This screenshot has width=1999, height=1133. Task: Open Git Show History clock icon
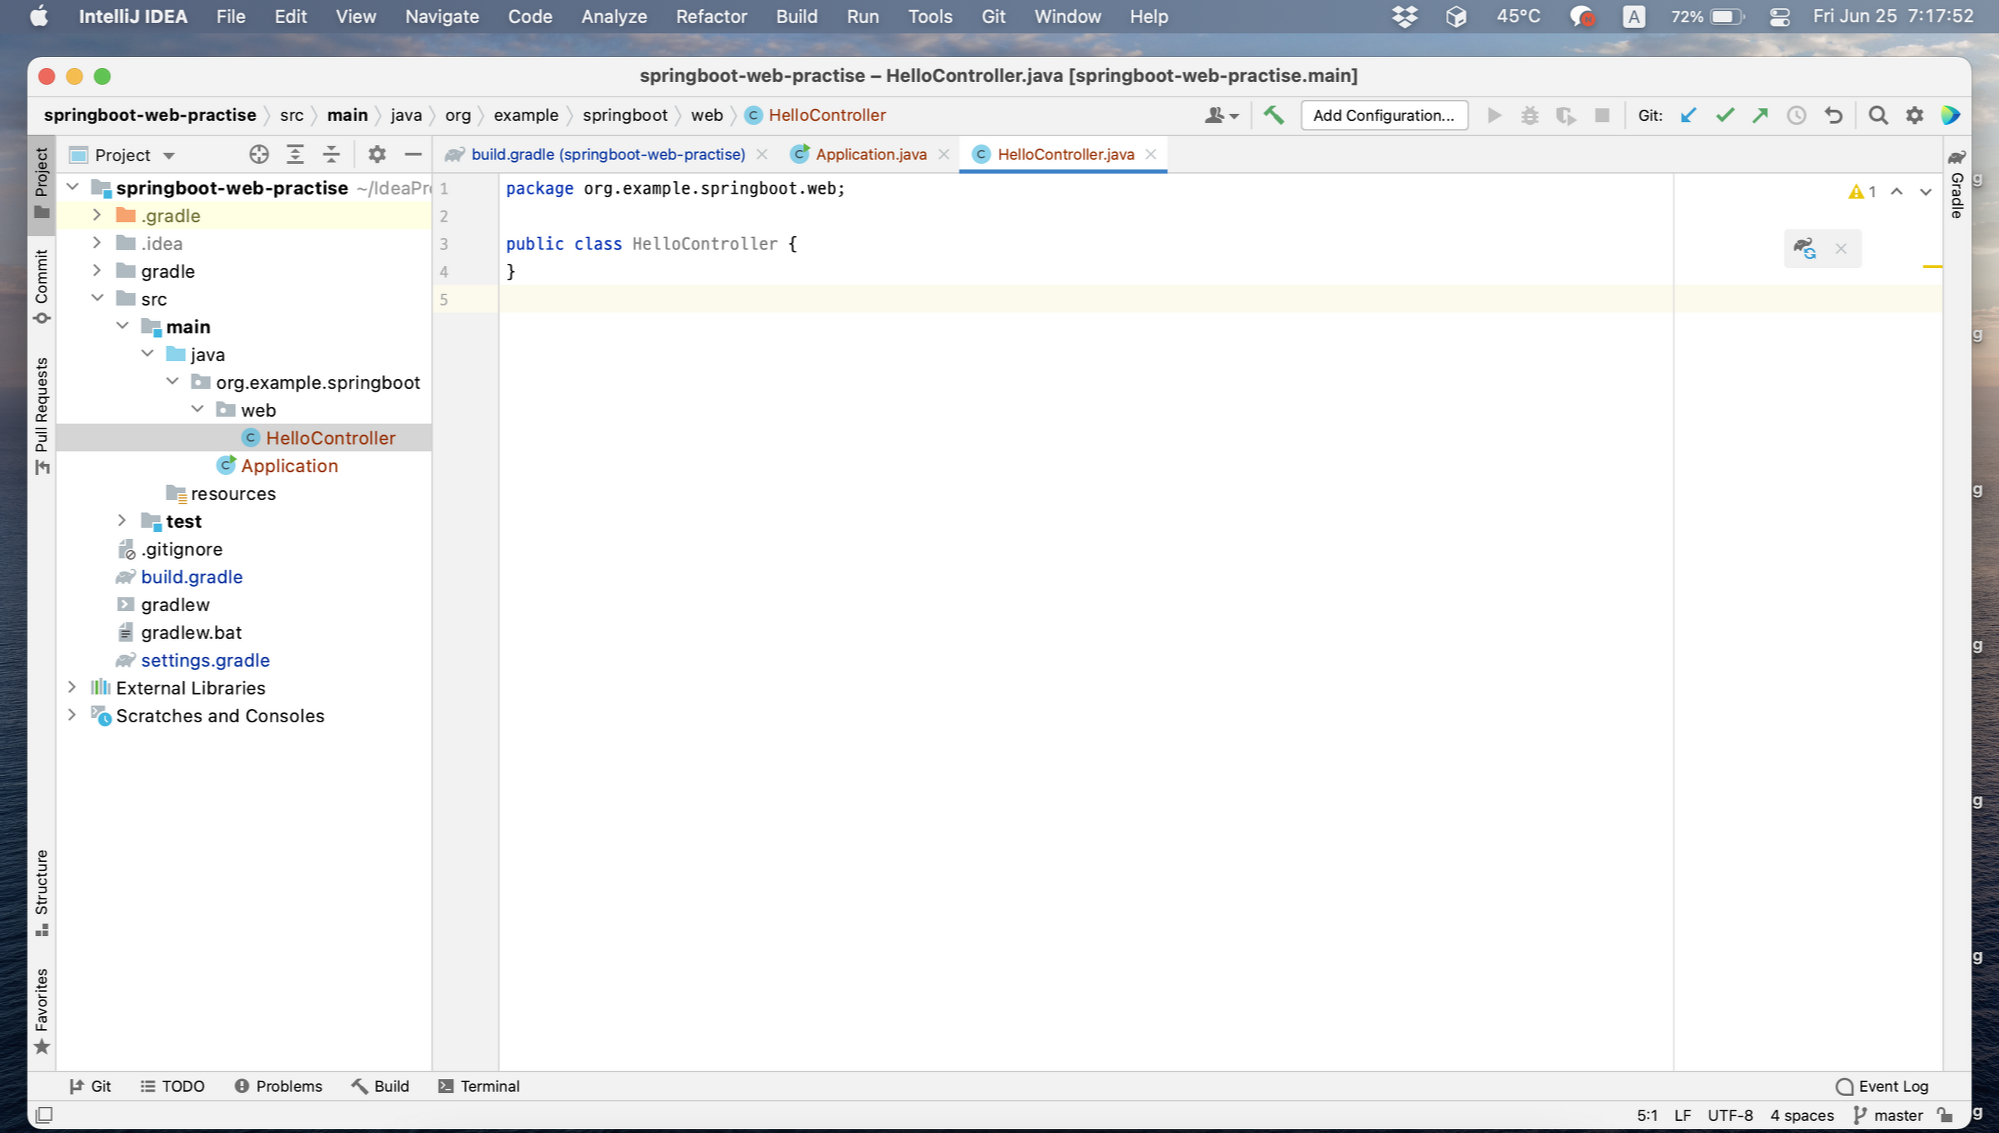1796,115
